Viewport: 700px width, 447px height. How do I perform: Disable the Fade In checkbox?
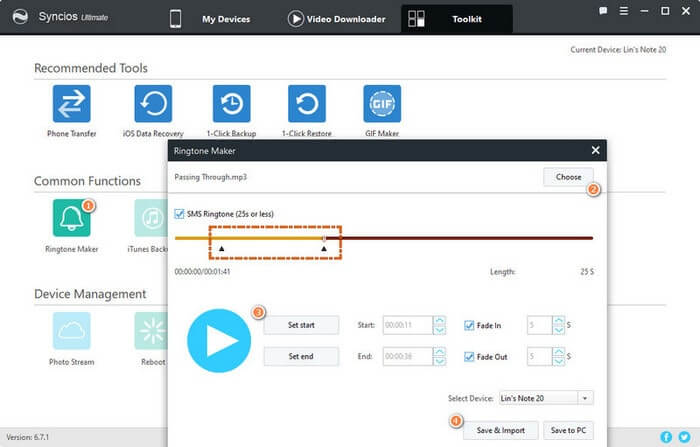point(468,325)
